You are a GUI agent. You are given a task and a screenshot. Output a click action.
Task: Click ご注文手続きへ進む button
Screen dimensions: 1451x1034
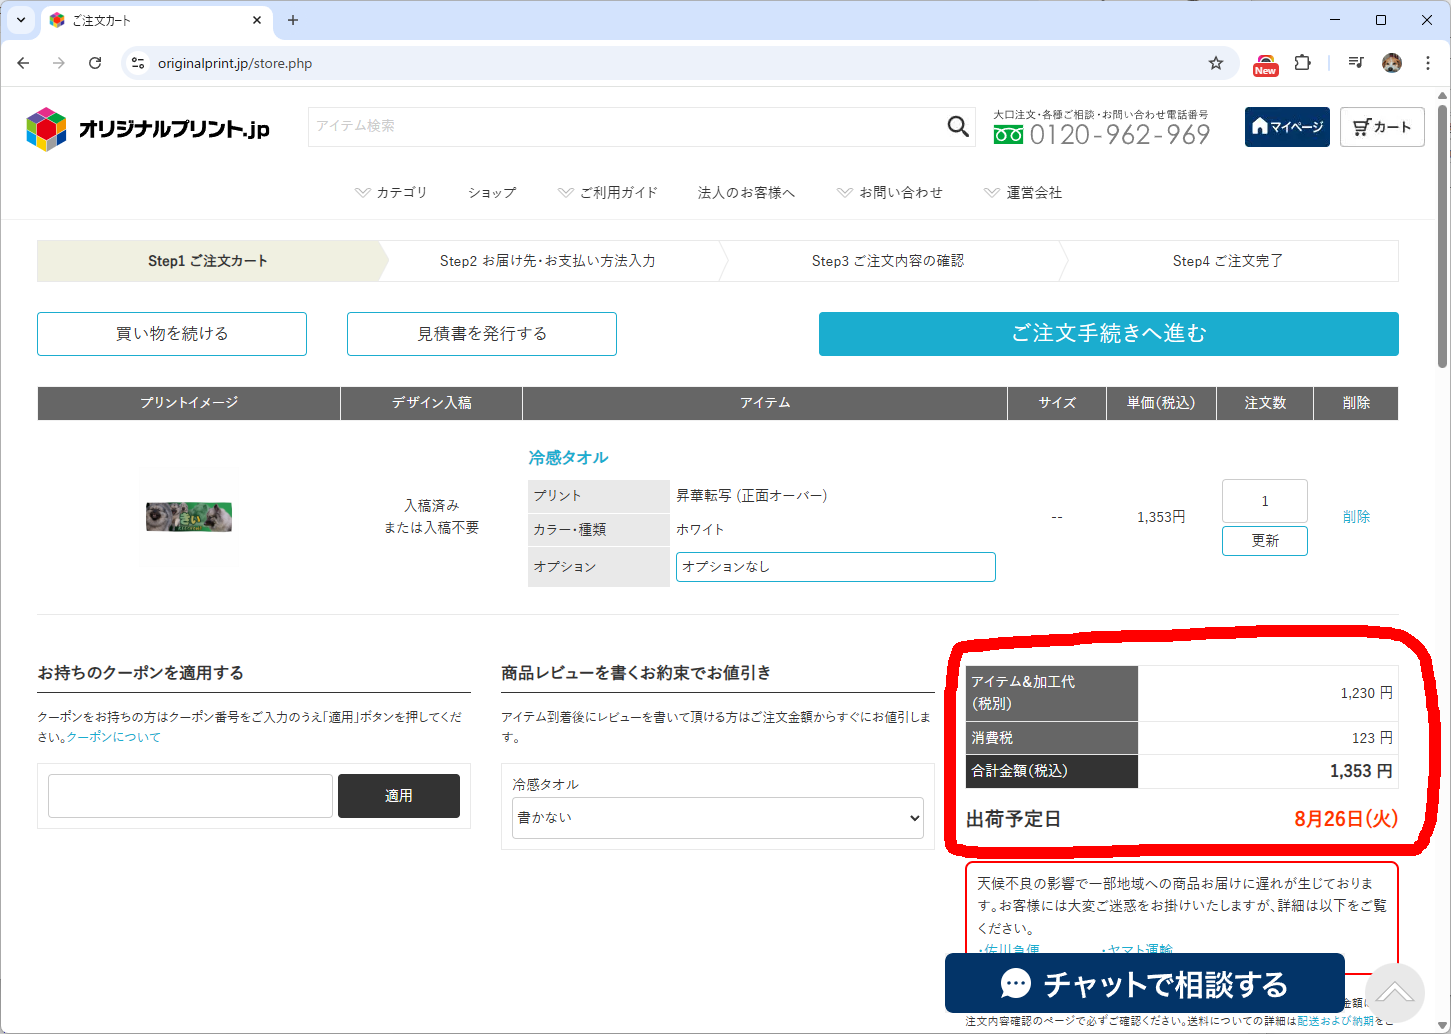(1108, 334)
